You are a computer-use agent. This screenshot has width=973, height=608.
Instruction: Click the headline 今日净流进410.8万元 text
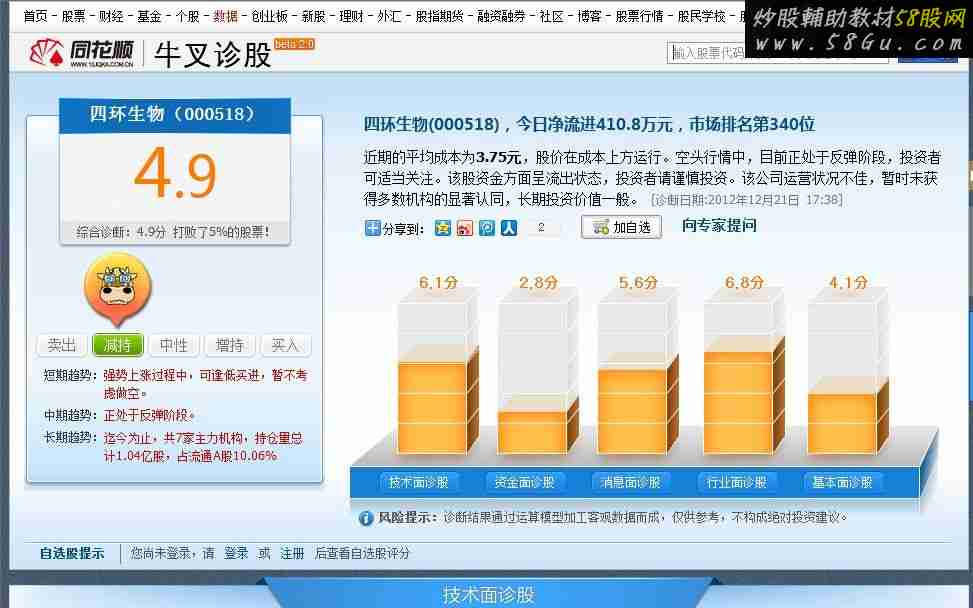coord(594,124)
